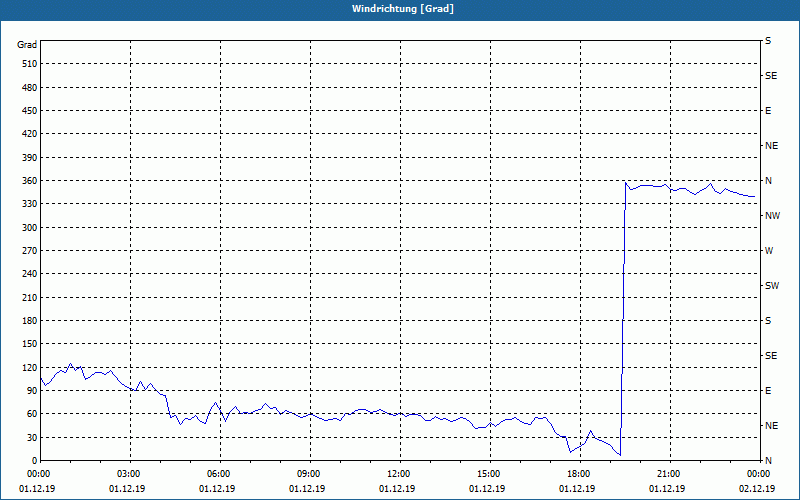
Task: Select the W compass label on right axis
Action: pyautogui.click(x=769, y=251)
